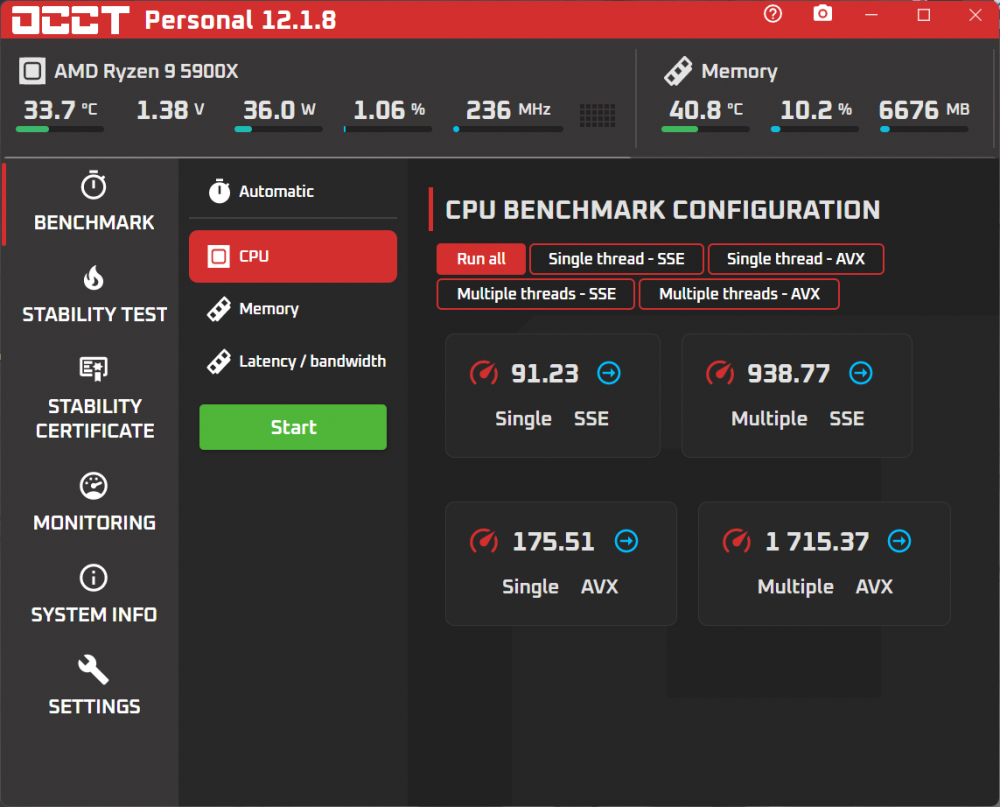Viewport: 1000px width, 807px height.
Task: Open details arrow for Single SSE score
Action: [608, 373]
